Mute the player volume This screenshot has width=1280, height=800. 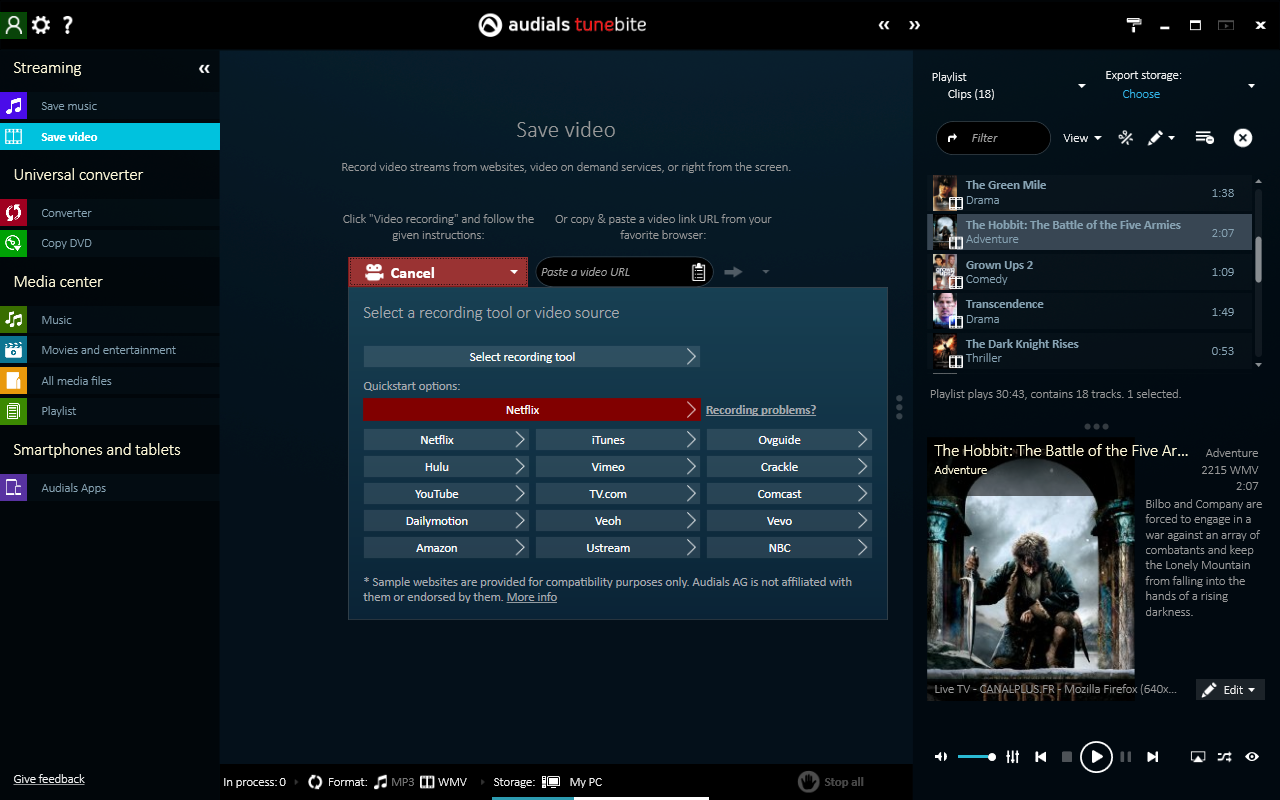940,757
